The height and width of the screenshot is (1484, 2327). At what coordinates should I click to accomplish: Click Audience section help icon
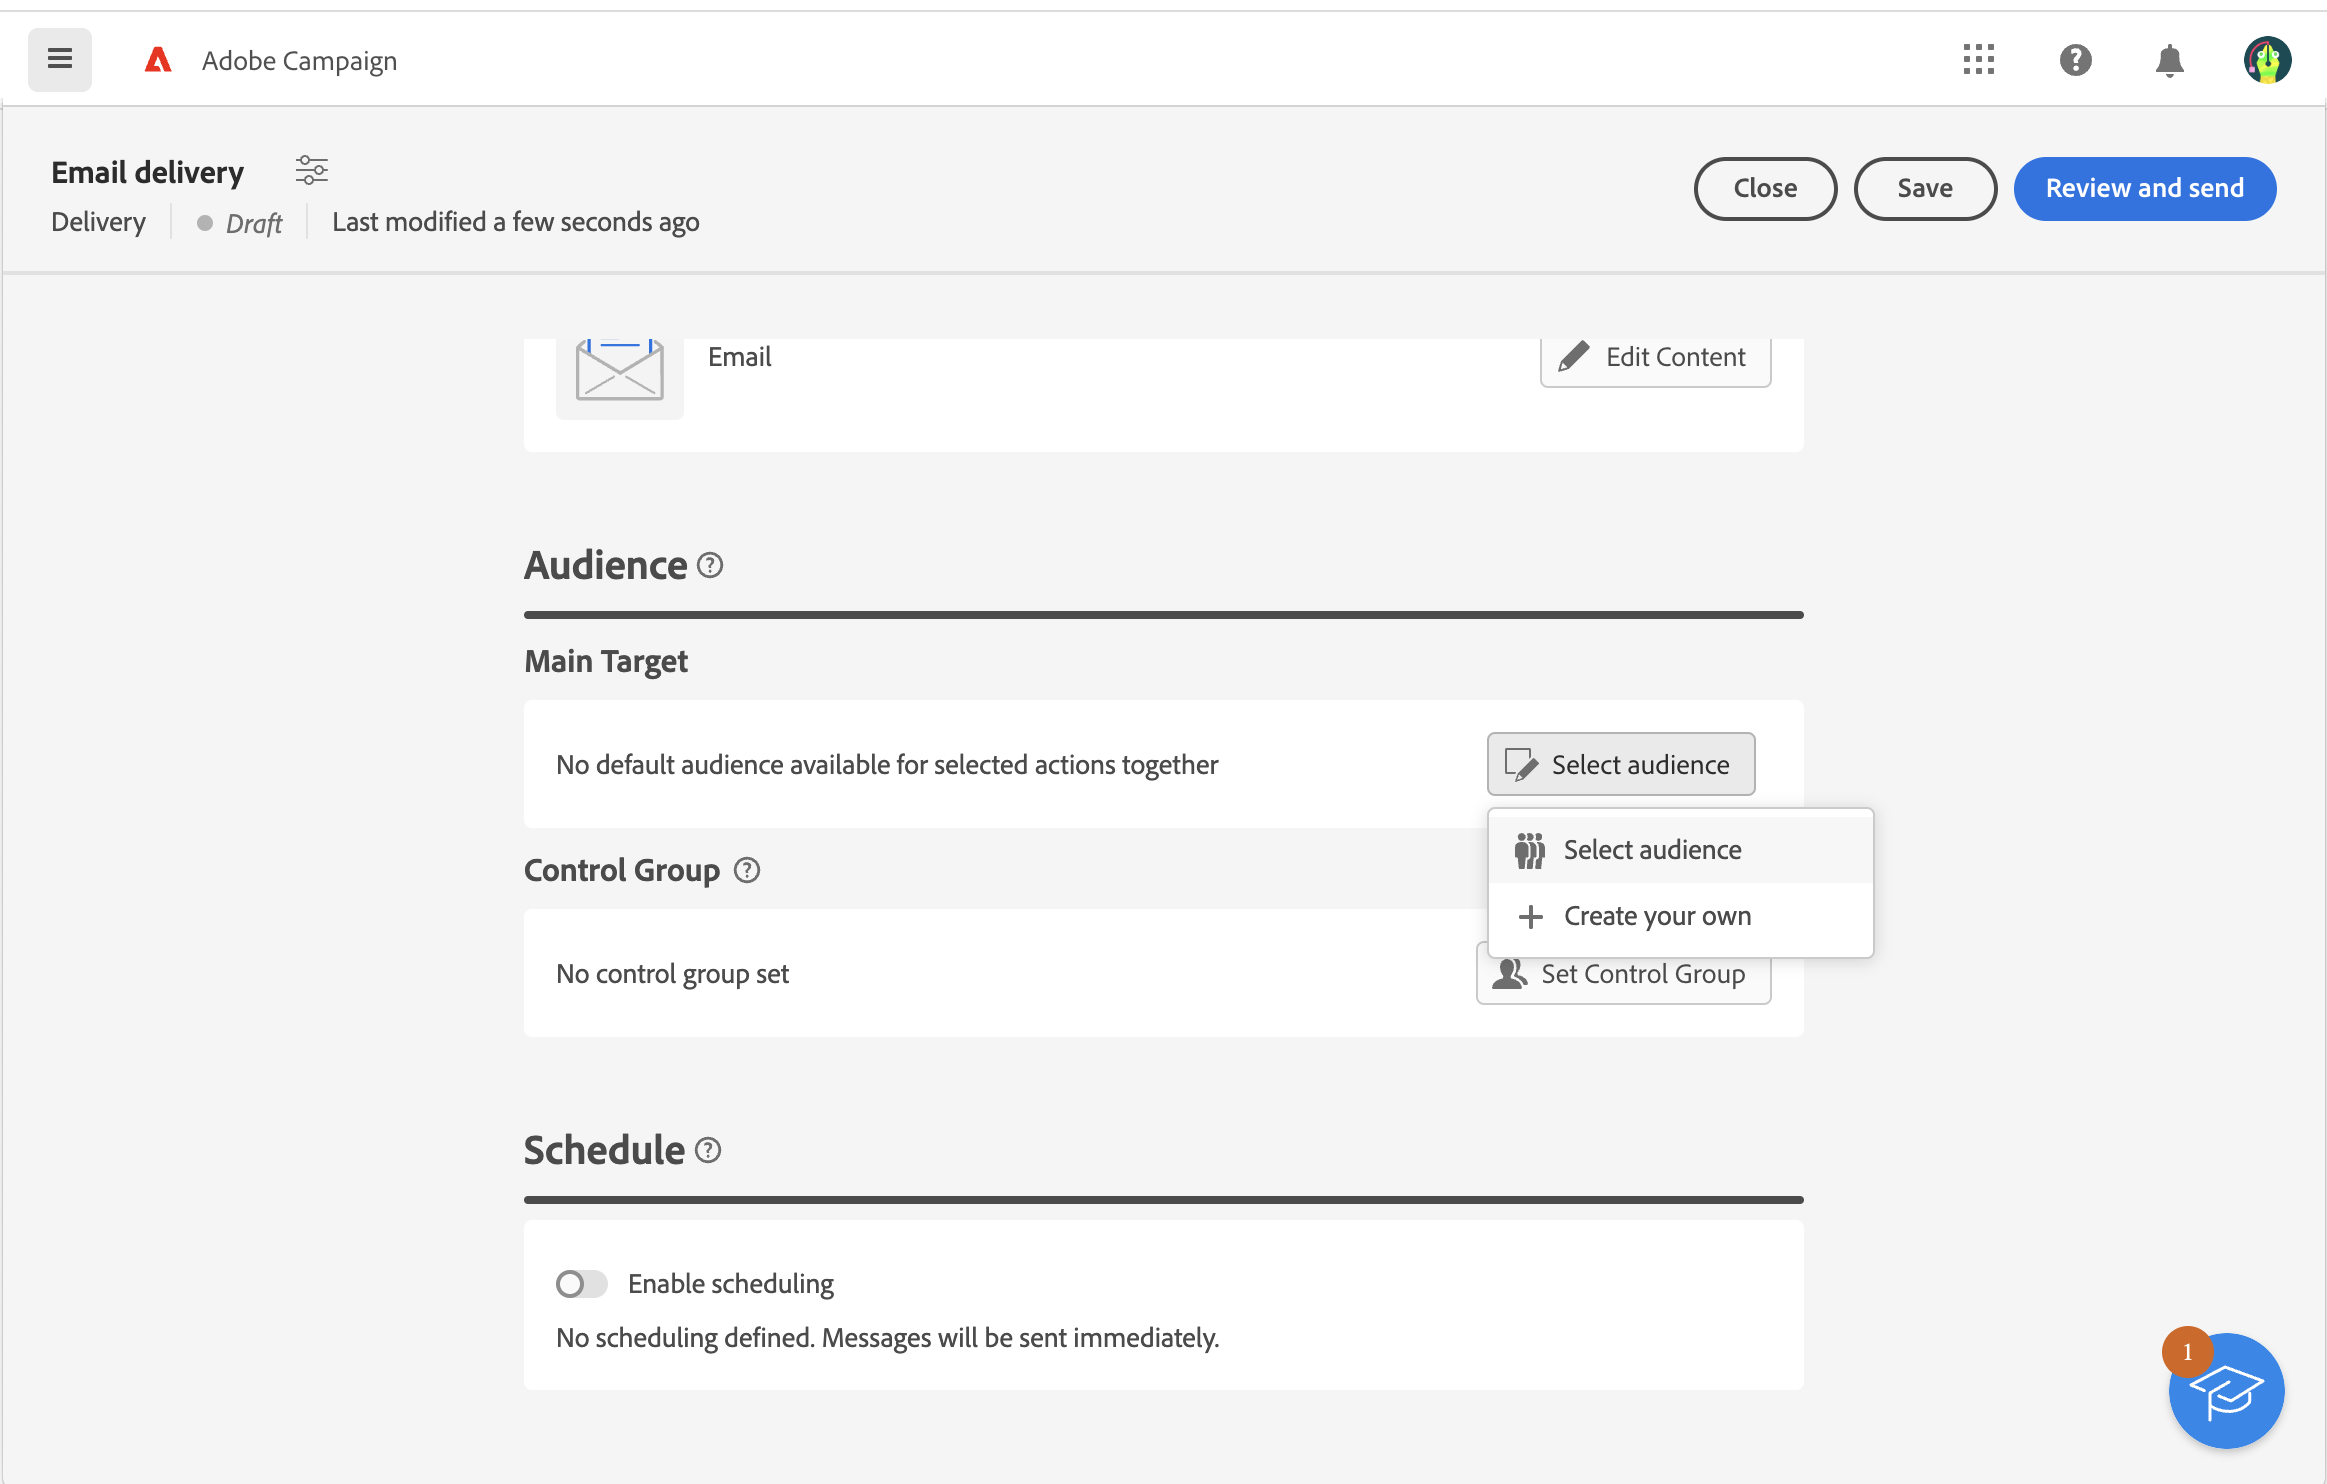[710, 566]
